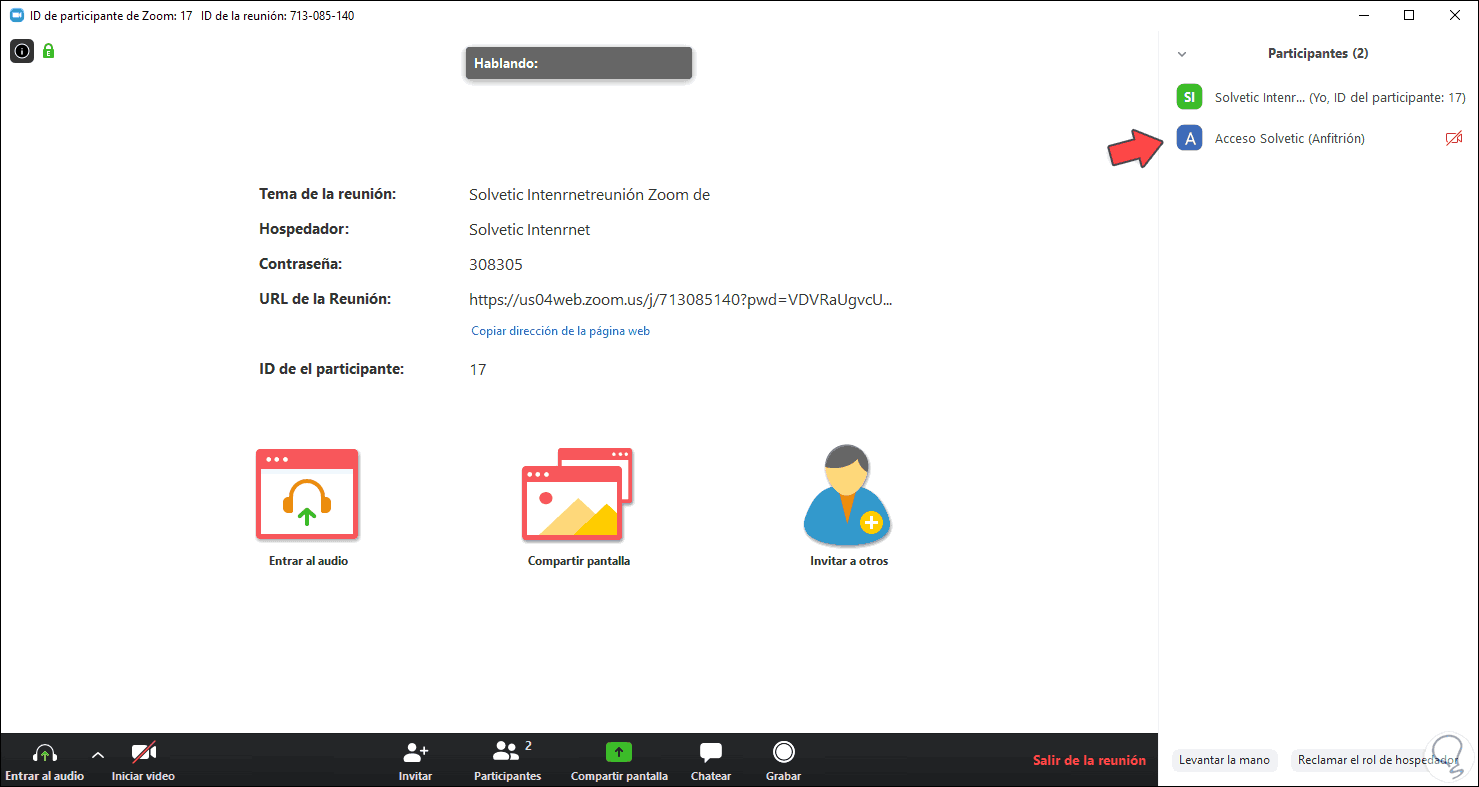Click the Participantes (2) panel title
The image size is (1479, 787).
tap(1318, 54)
